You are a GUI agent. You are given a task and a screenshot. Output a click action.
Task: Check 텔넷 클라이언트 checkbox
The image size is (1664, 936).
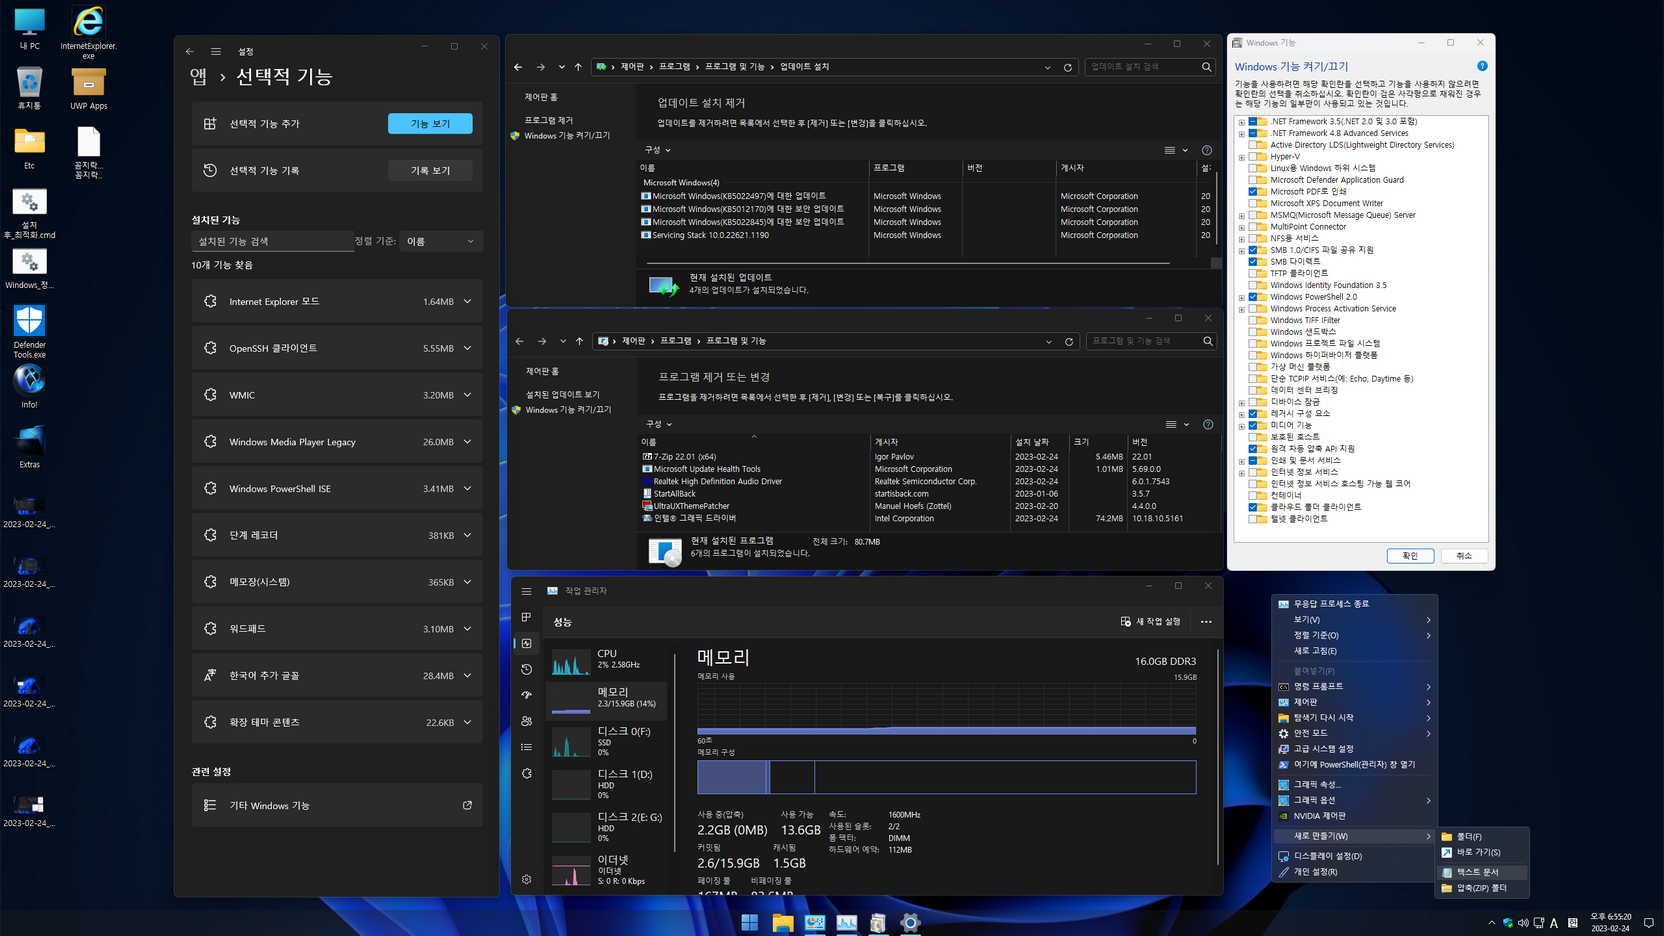(x=1252, y=519)
